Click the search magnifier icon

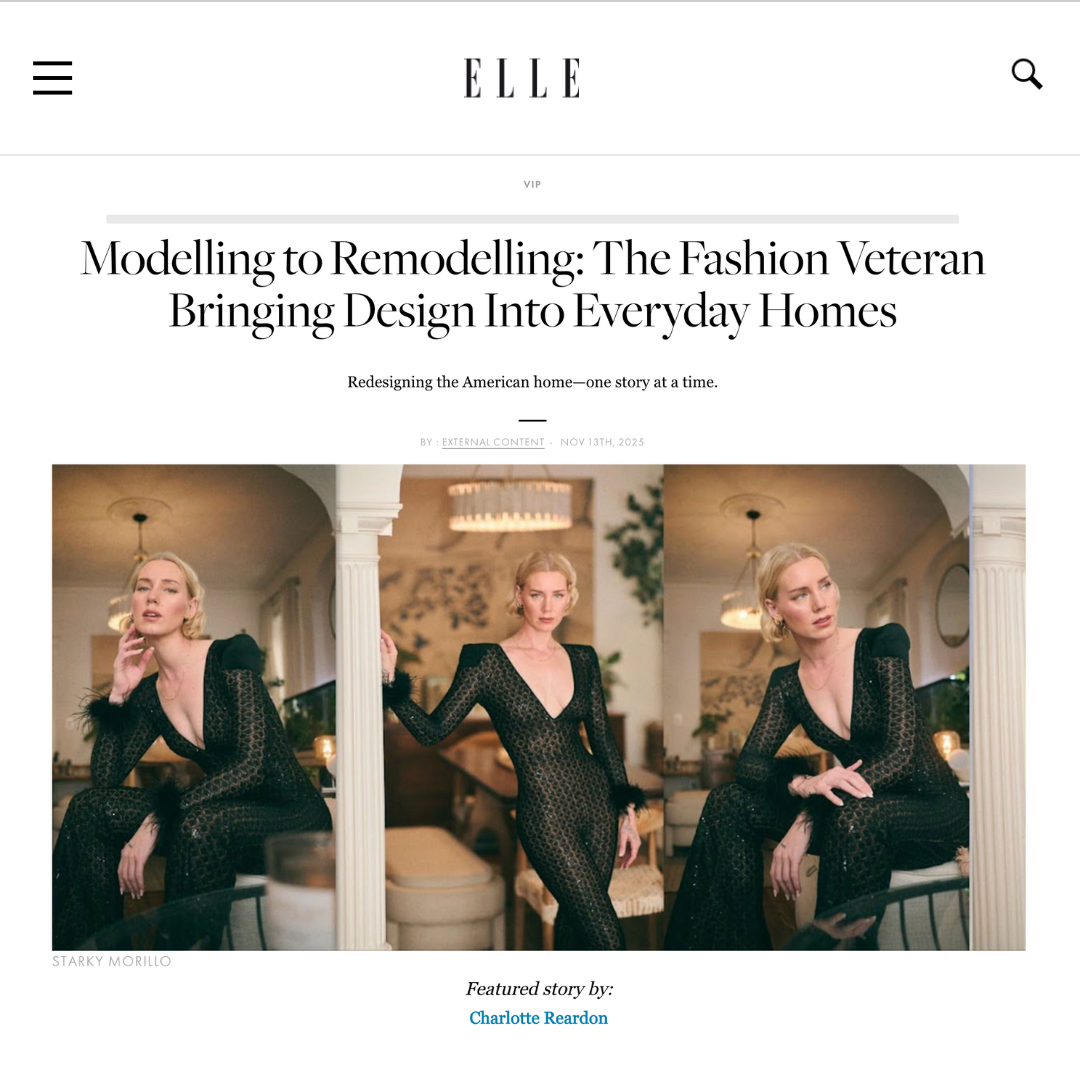click(x=1026, y=74)
